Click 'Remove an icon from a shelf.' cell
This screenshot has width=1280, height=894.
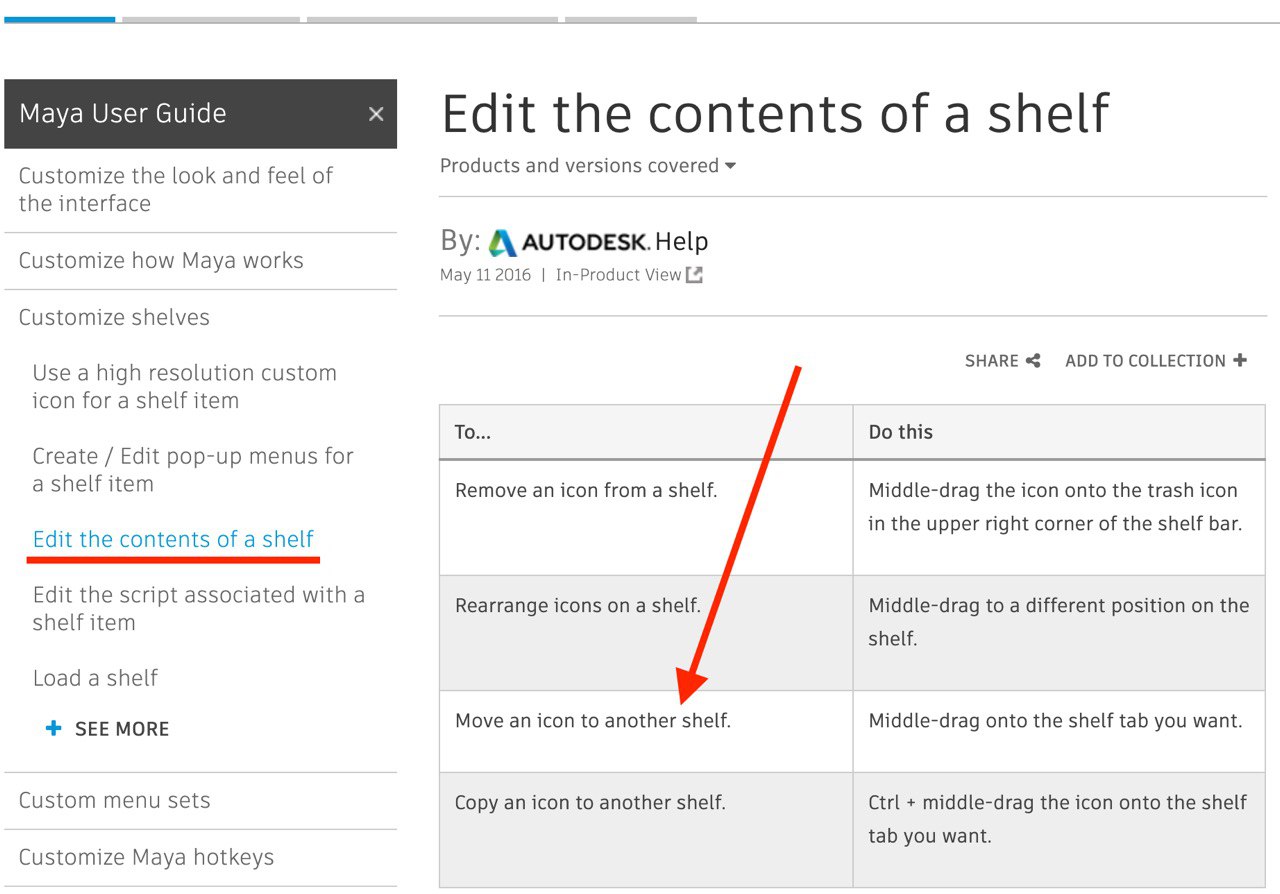[x=646, y=517]
